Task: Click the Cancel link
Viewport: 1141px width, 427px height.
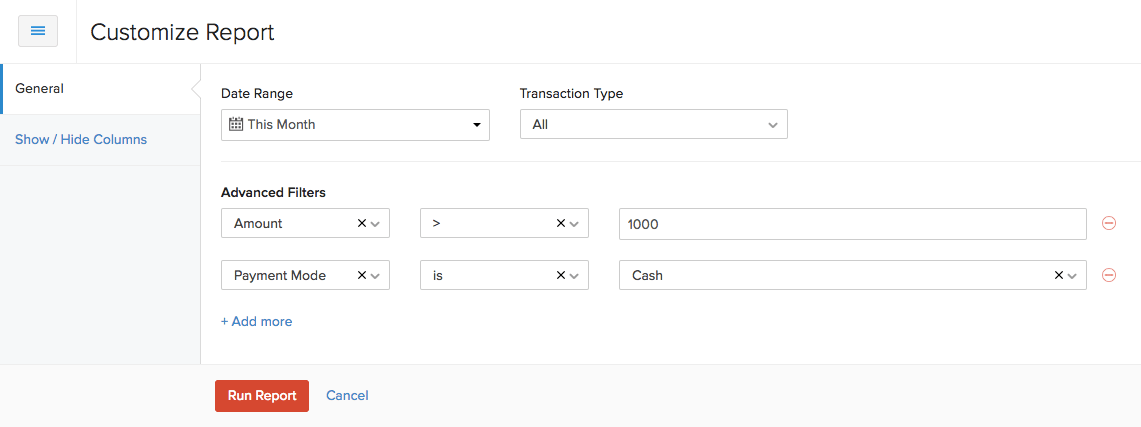Action: click(x=347, y=396)
